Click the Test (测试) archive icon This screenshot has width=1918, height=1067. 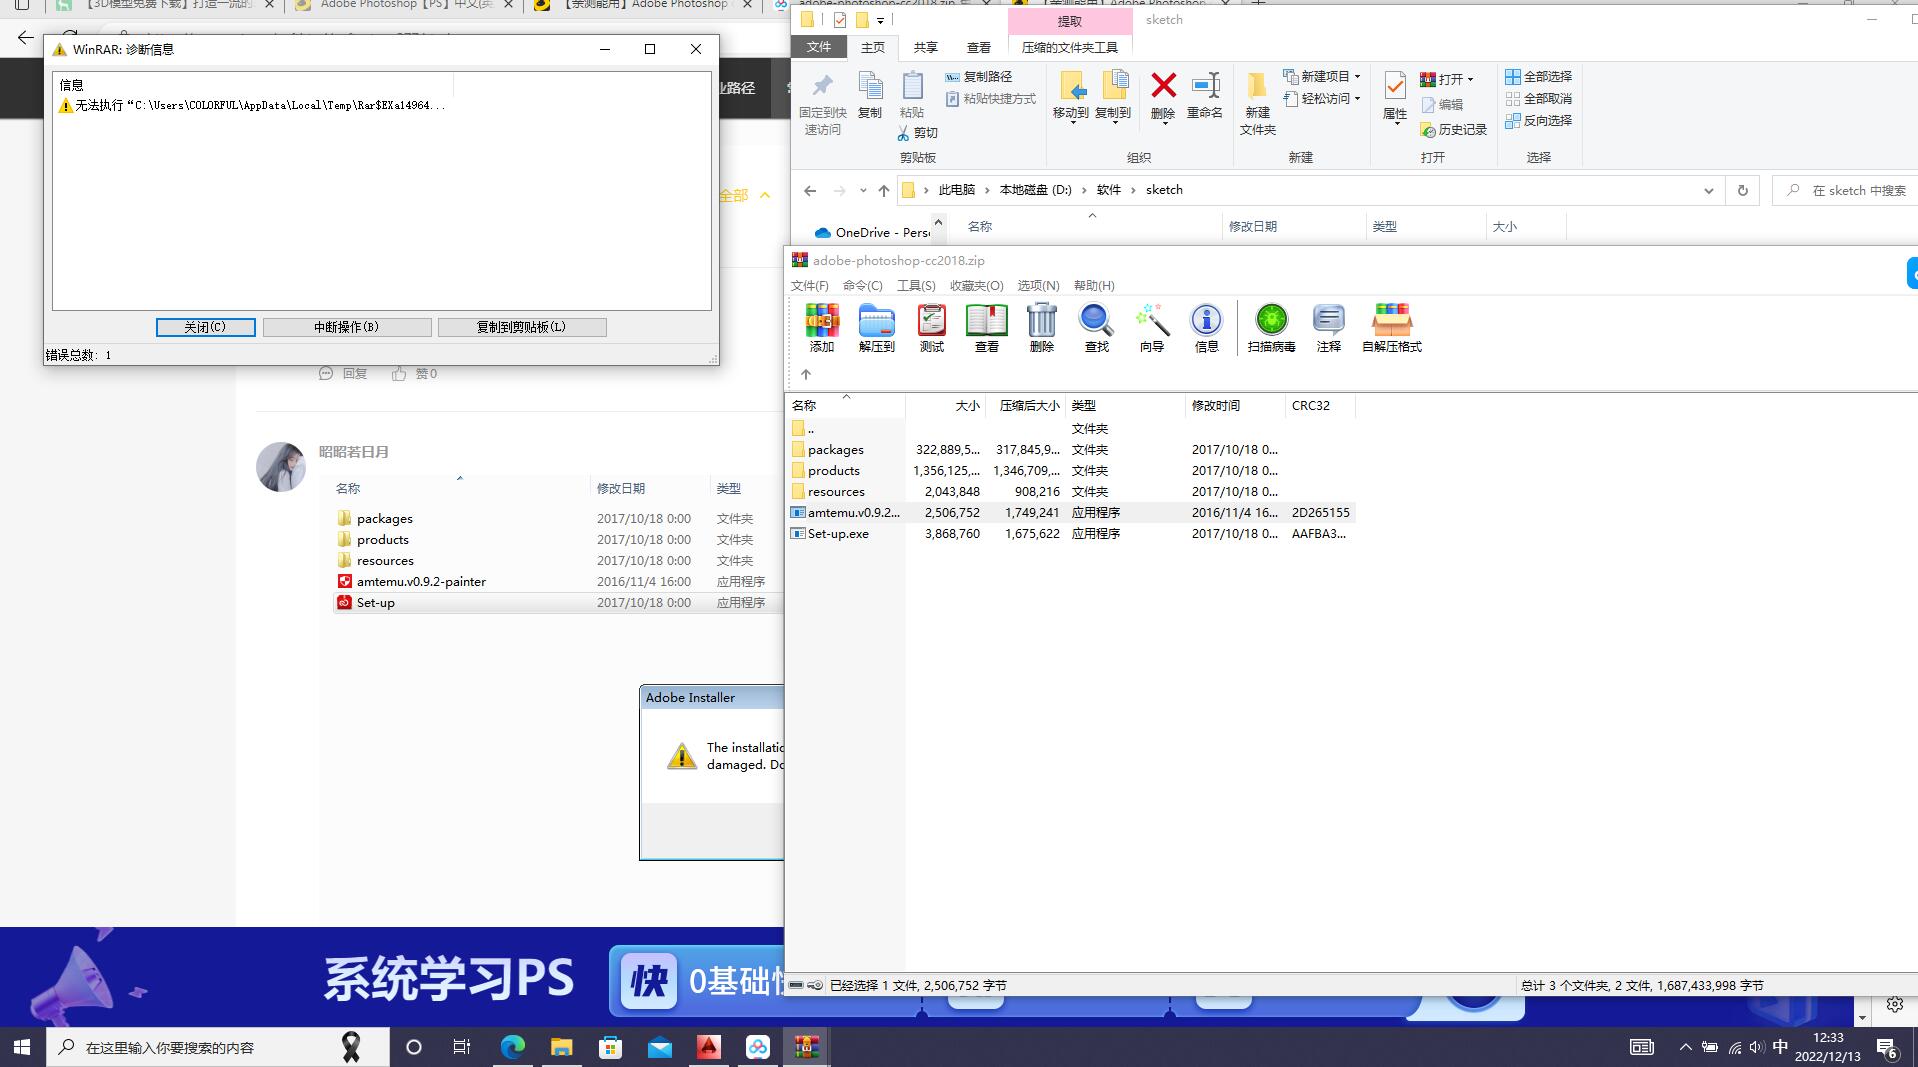pyautogui.click(x=931, y=327)
